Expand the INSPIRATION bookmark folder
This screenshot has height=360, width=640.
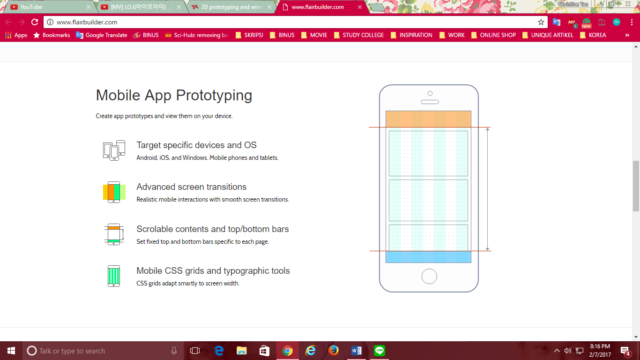tap(411, 35)
